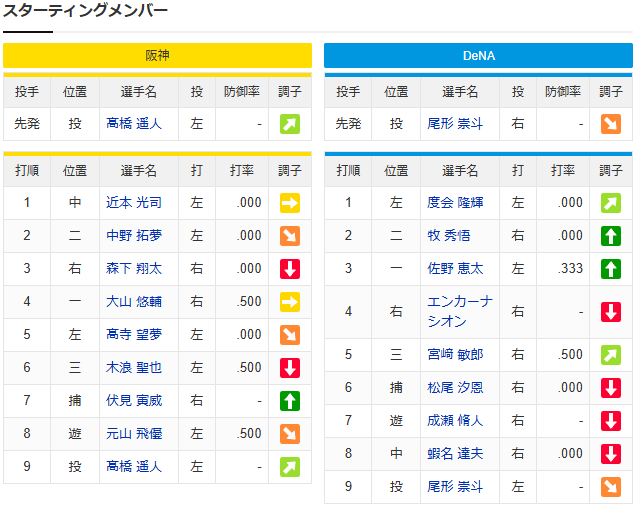Click position 捕 in 伏見 寅威 row
This screenshot has height=507, width=635.
pos(75,400)
